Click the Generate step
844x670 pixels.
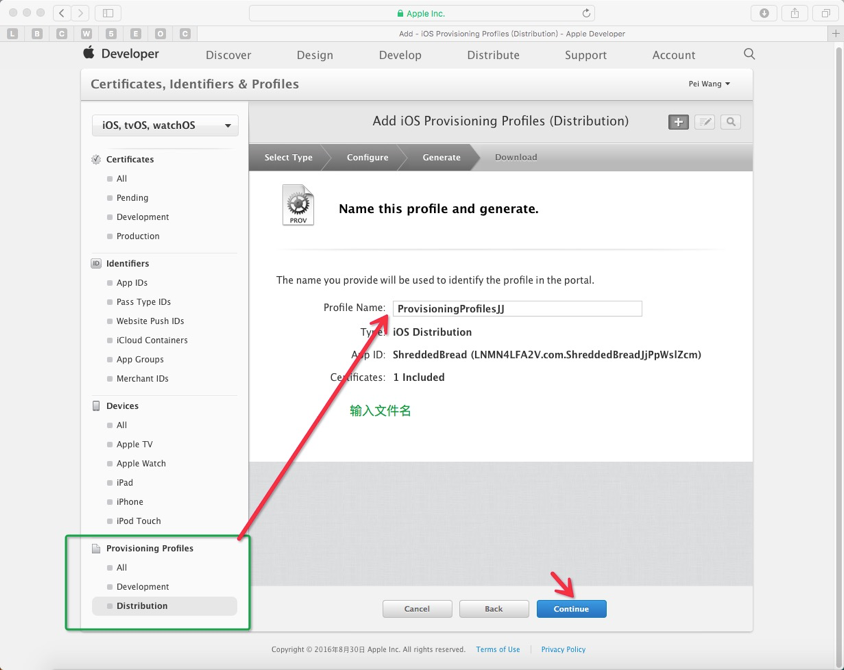coord(441,157)
